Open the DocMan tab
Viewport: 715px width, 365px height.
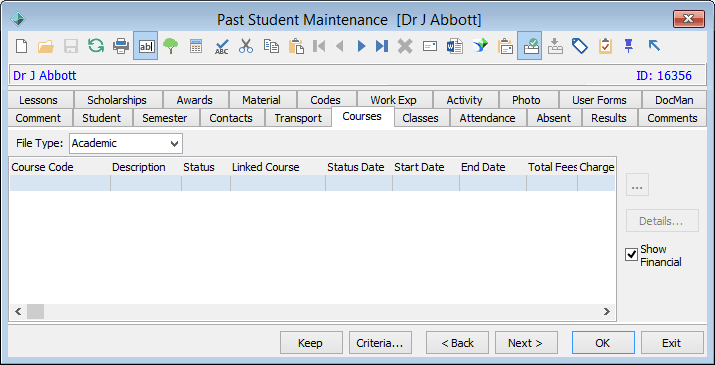tap(674, 100)
